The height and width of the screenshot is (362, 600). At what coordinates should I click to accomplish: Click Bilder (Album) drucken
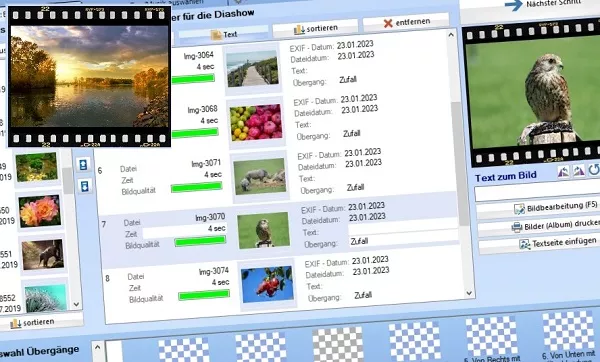(x=539, y=227)
